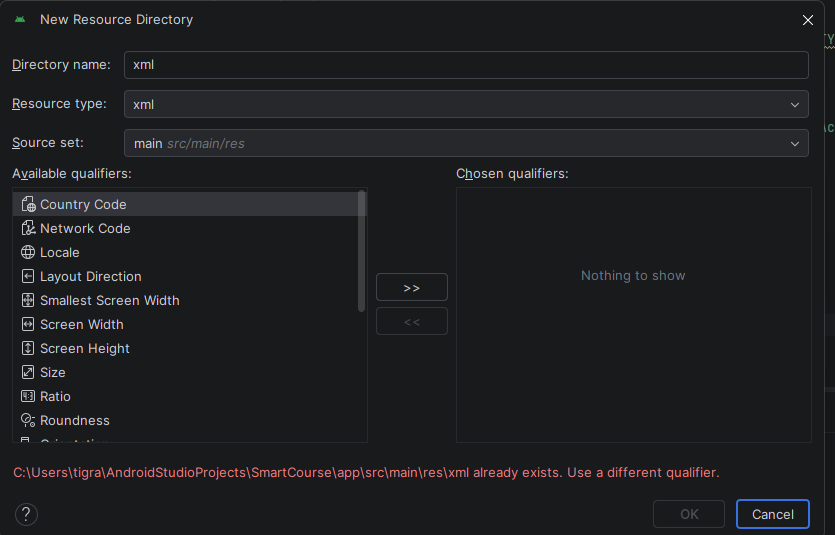Click the available qualifiers scrollbar
Viewport: 835px width, 535px height.
pyautogui.click(x=362, y=251)
